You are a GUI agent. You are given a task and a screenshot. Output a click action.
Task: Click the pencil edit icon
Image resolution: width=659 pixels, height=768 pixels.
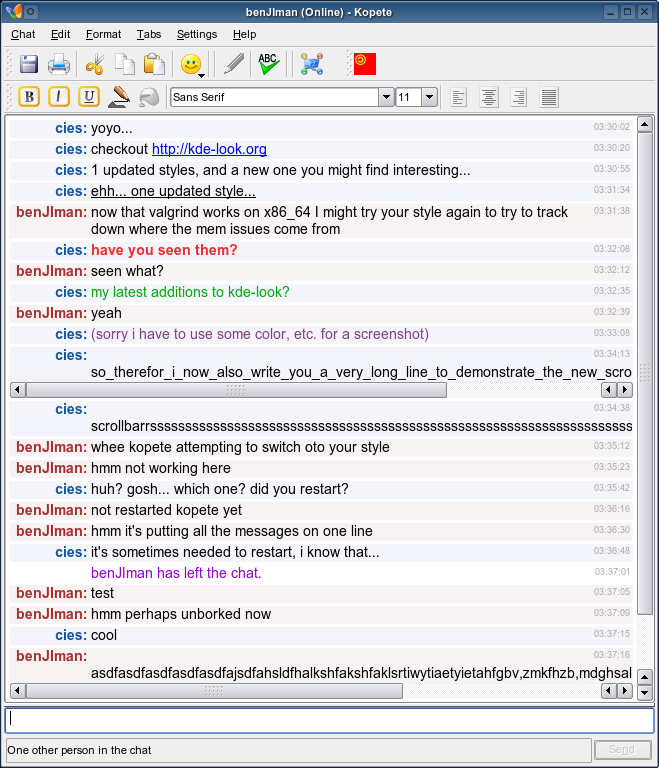(234, 64)
